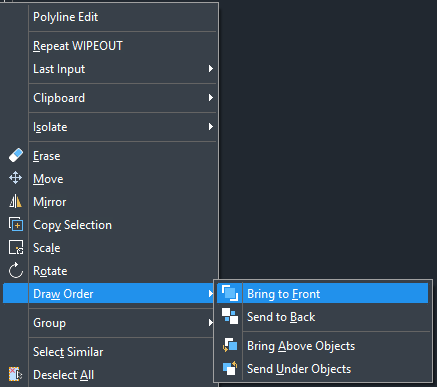Viewport: 437px width, 387px height.
Task: Click the Rotate circular arrow icon
Action: click(16, 270)
